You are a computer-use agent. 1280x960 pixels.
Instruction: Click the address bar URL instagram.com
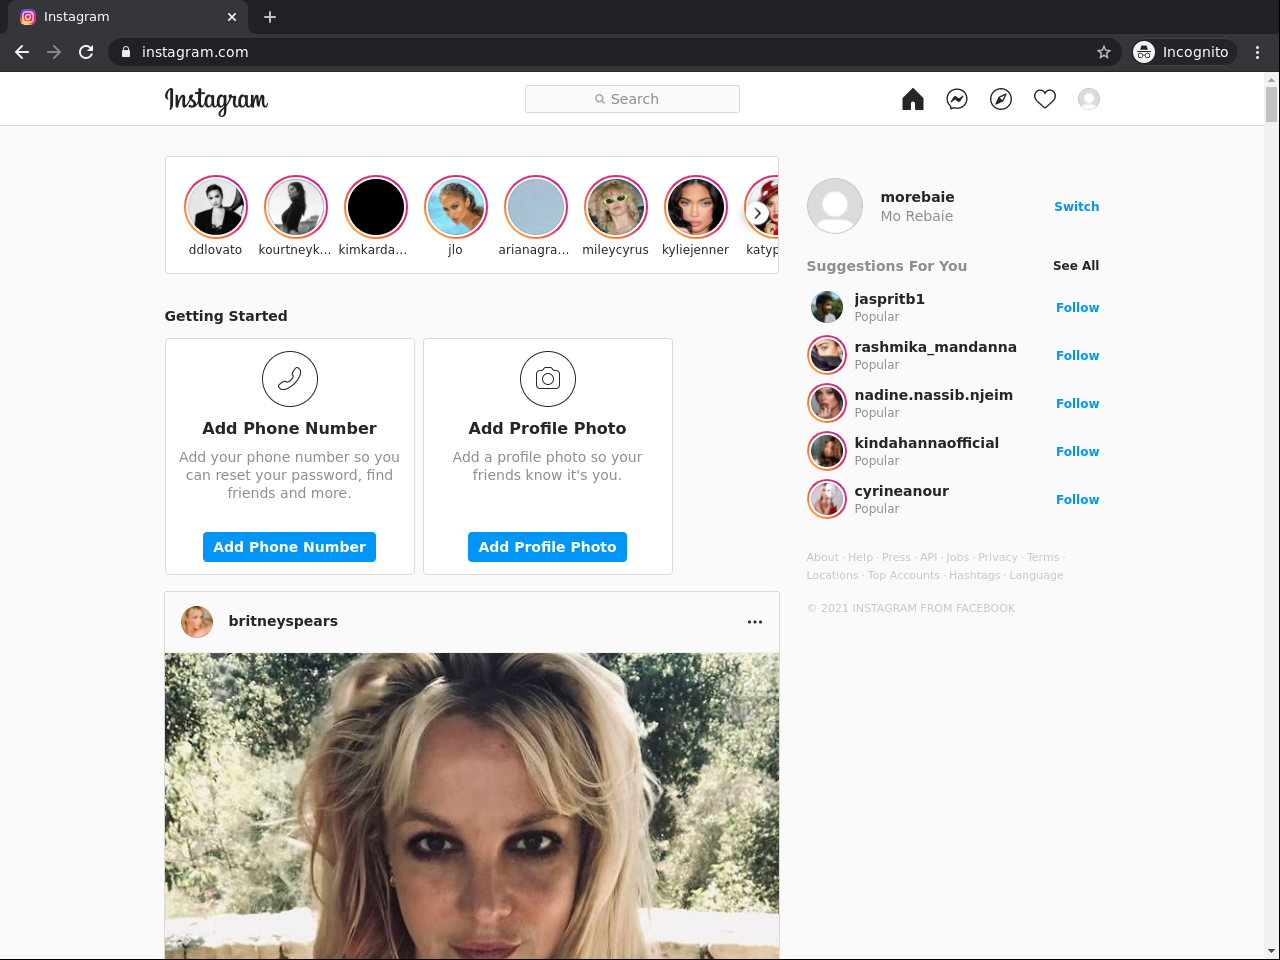click(x=195, y=52)
